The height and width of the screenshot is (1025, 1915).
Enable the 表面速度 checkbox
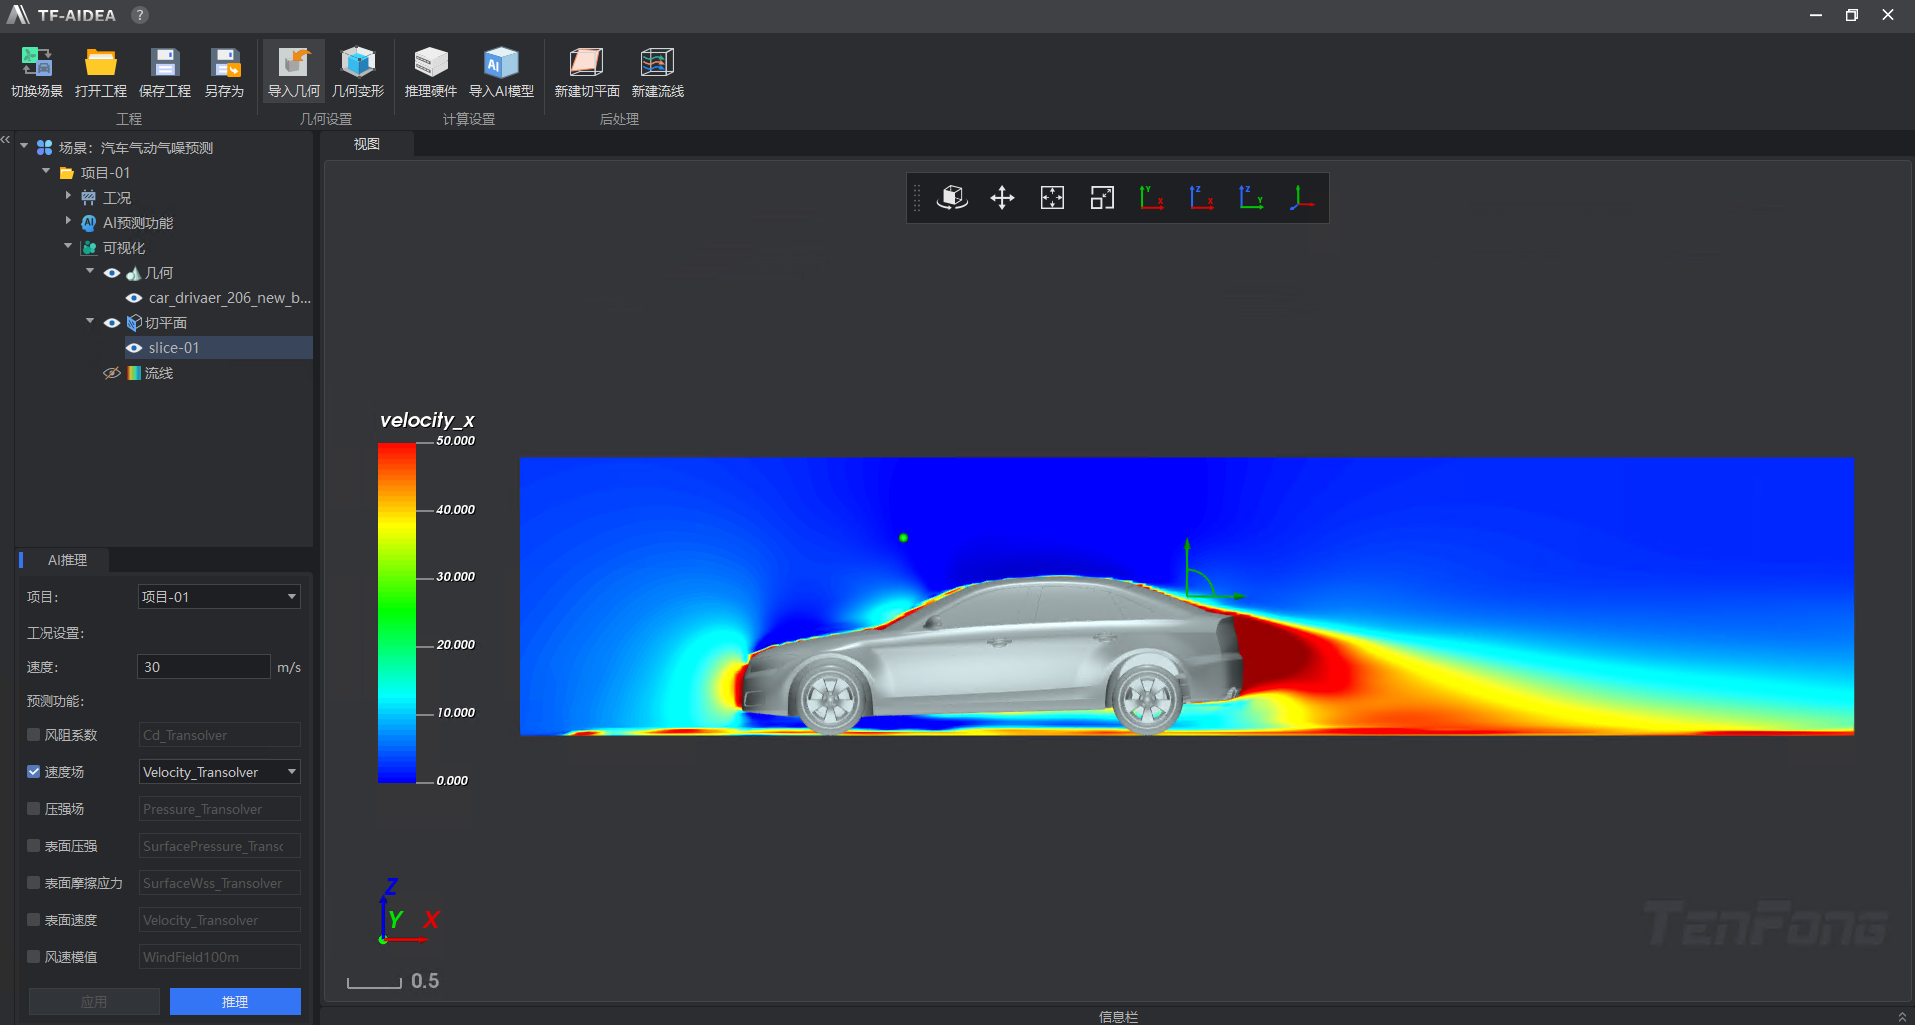pyautogui.click(x=34, y=920)
